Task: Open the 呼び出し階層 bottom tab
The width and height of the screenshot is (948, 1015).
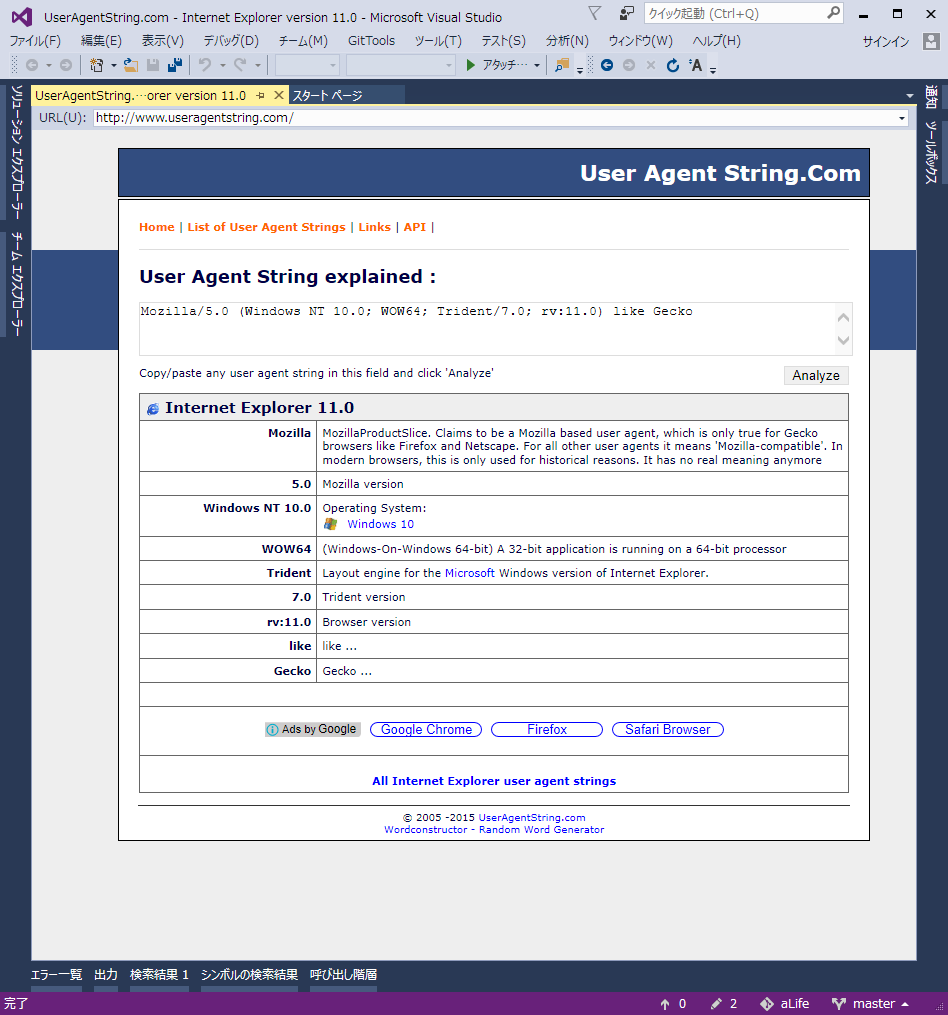Action: point(343,974)
